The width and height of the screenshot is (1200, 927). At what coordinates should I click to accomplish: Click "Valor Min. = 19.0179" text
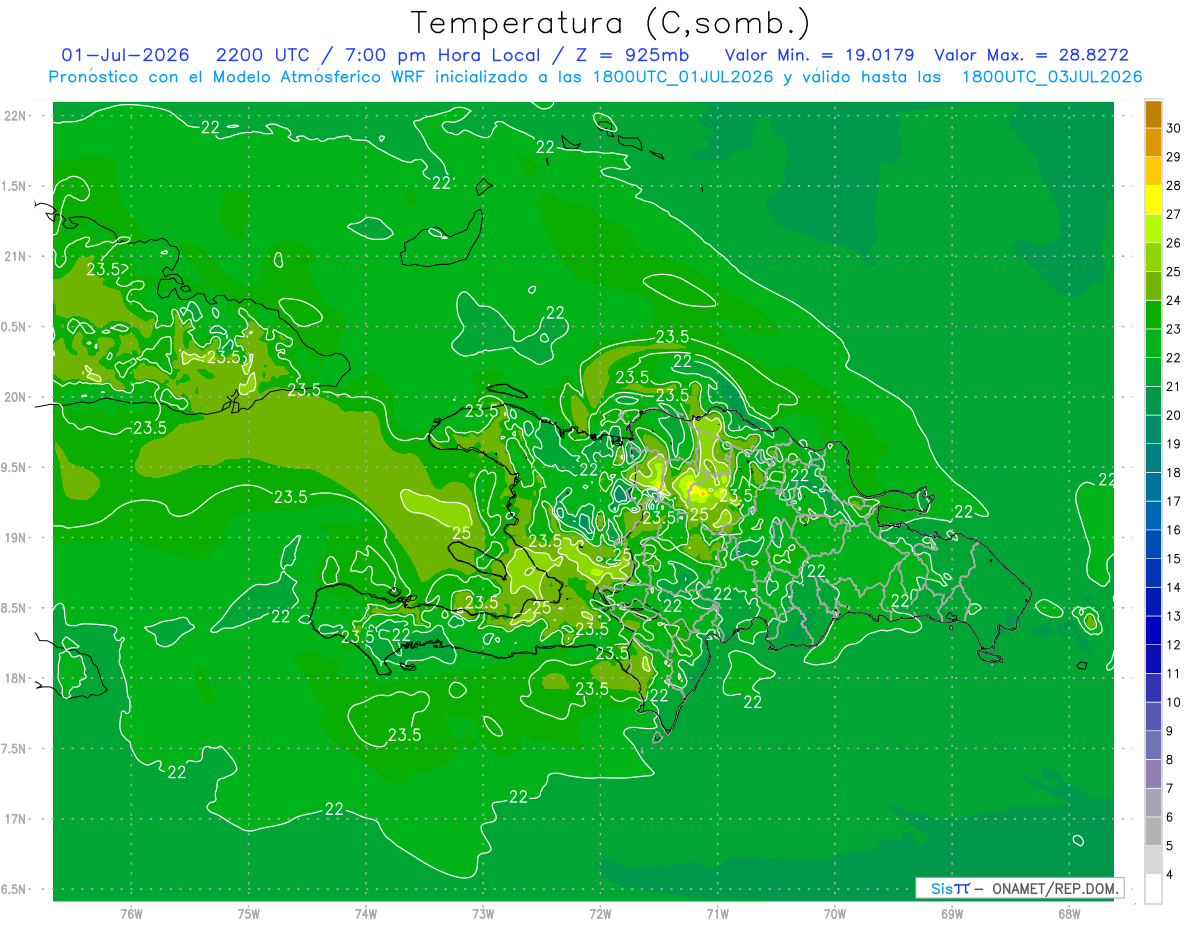click(818, 55)
